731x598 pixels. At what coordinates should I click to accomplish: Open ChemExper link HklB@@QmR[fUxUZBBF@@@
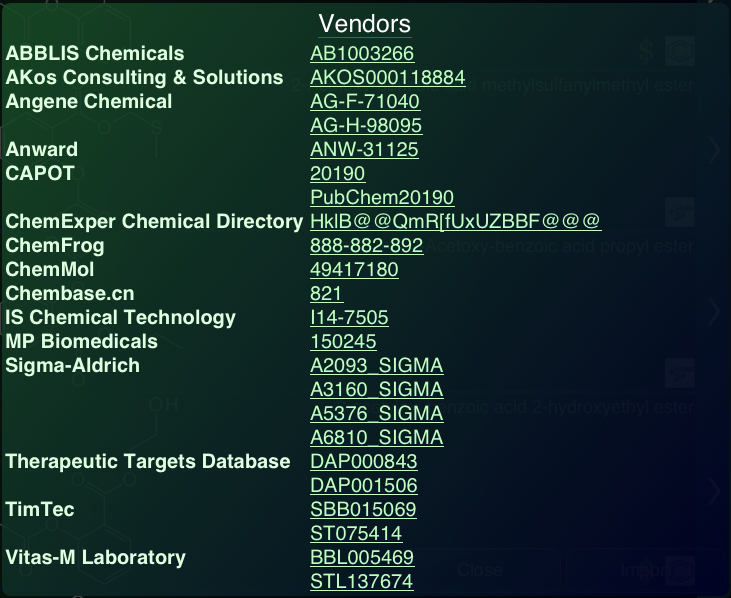pyautogui.click(x=455, y=222)
